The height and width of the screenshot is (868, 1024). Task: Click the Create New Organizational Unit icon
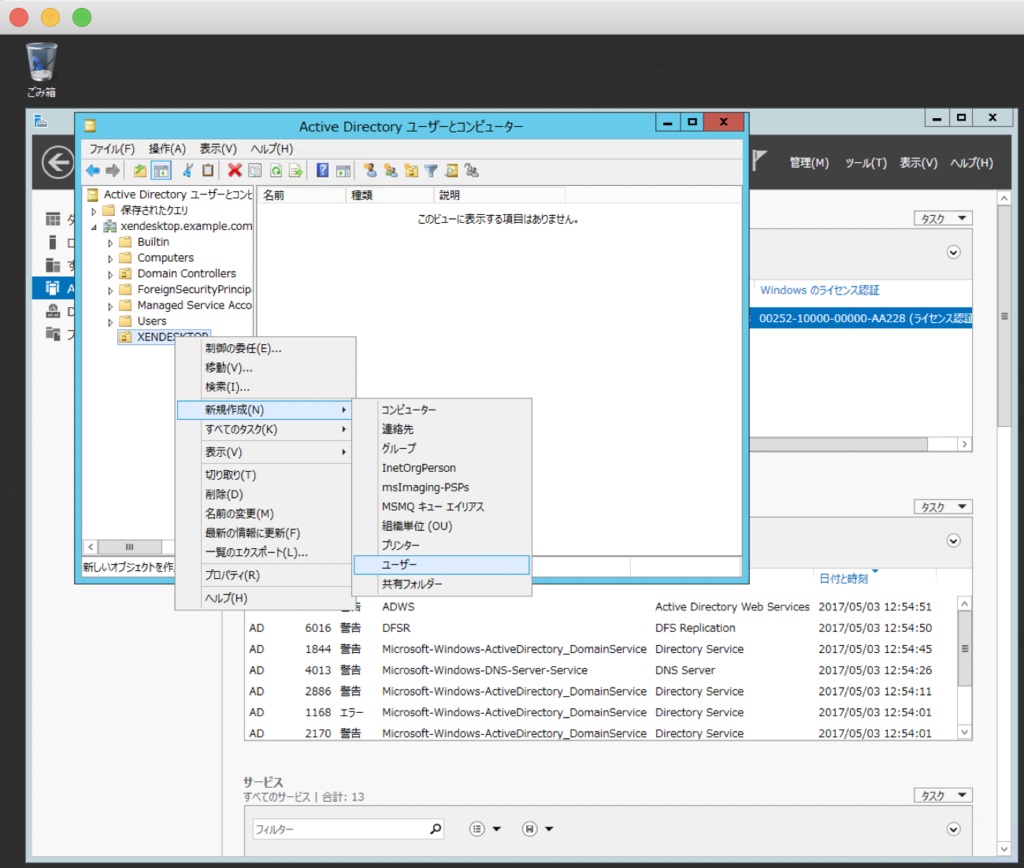tap(411, 171)
